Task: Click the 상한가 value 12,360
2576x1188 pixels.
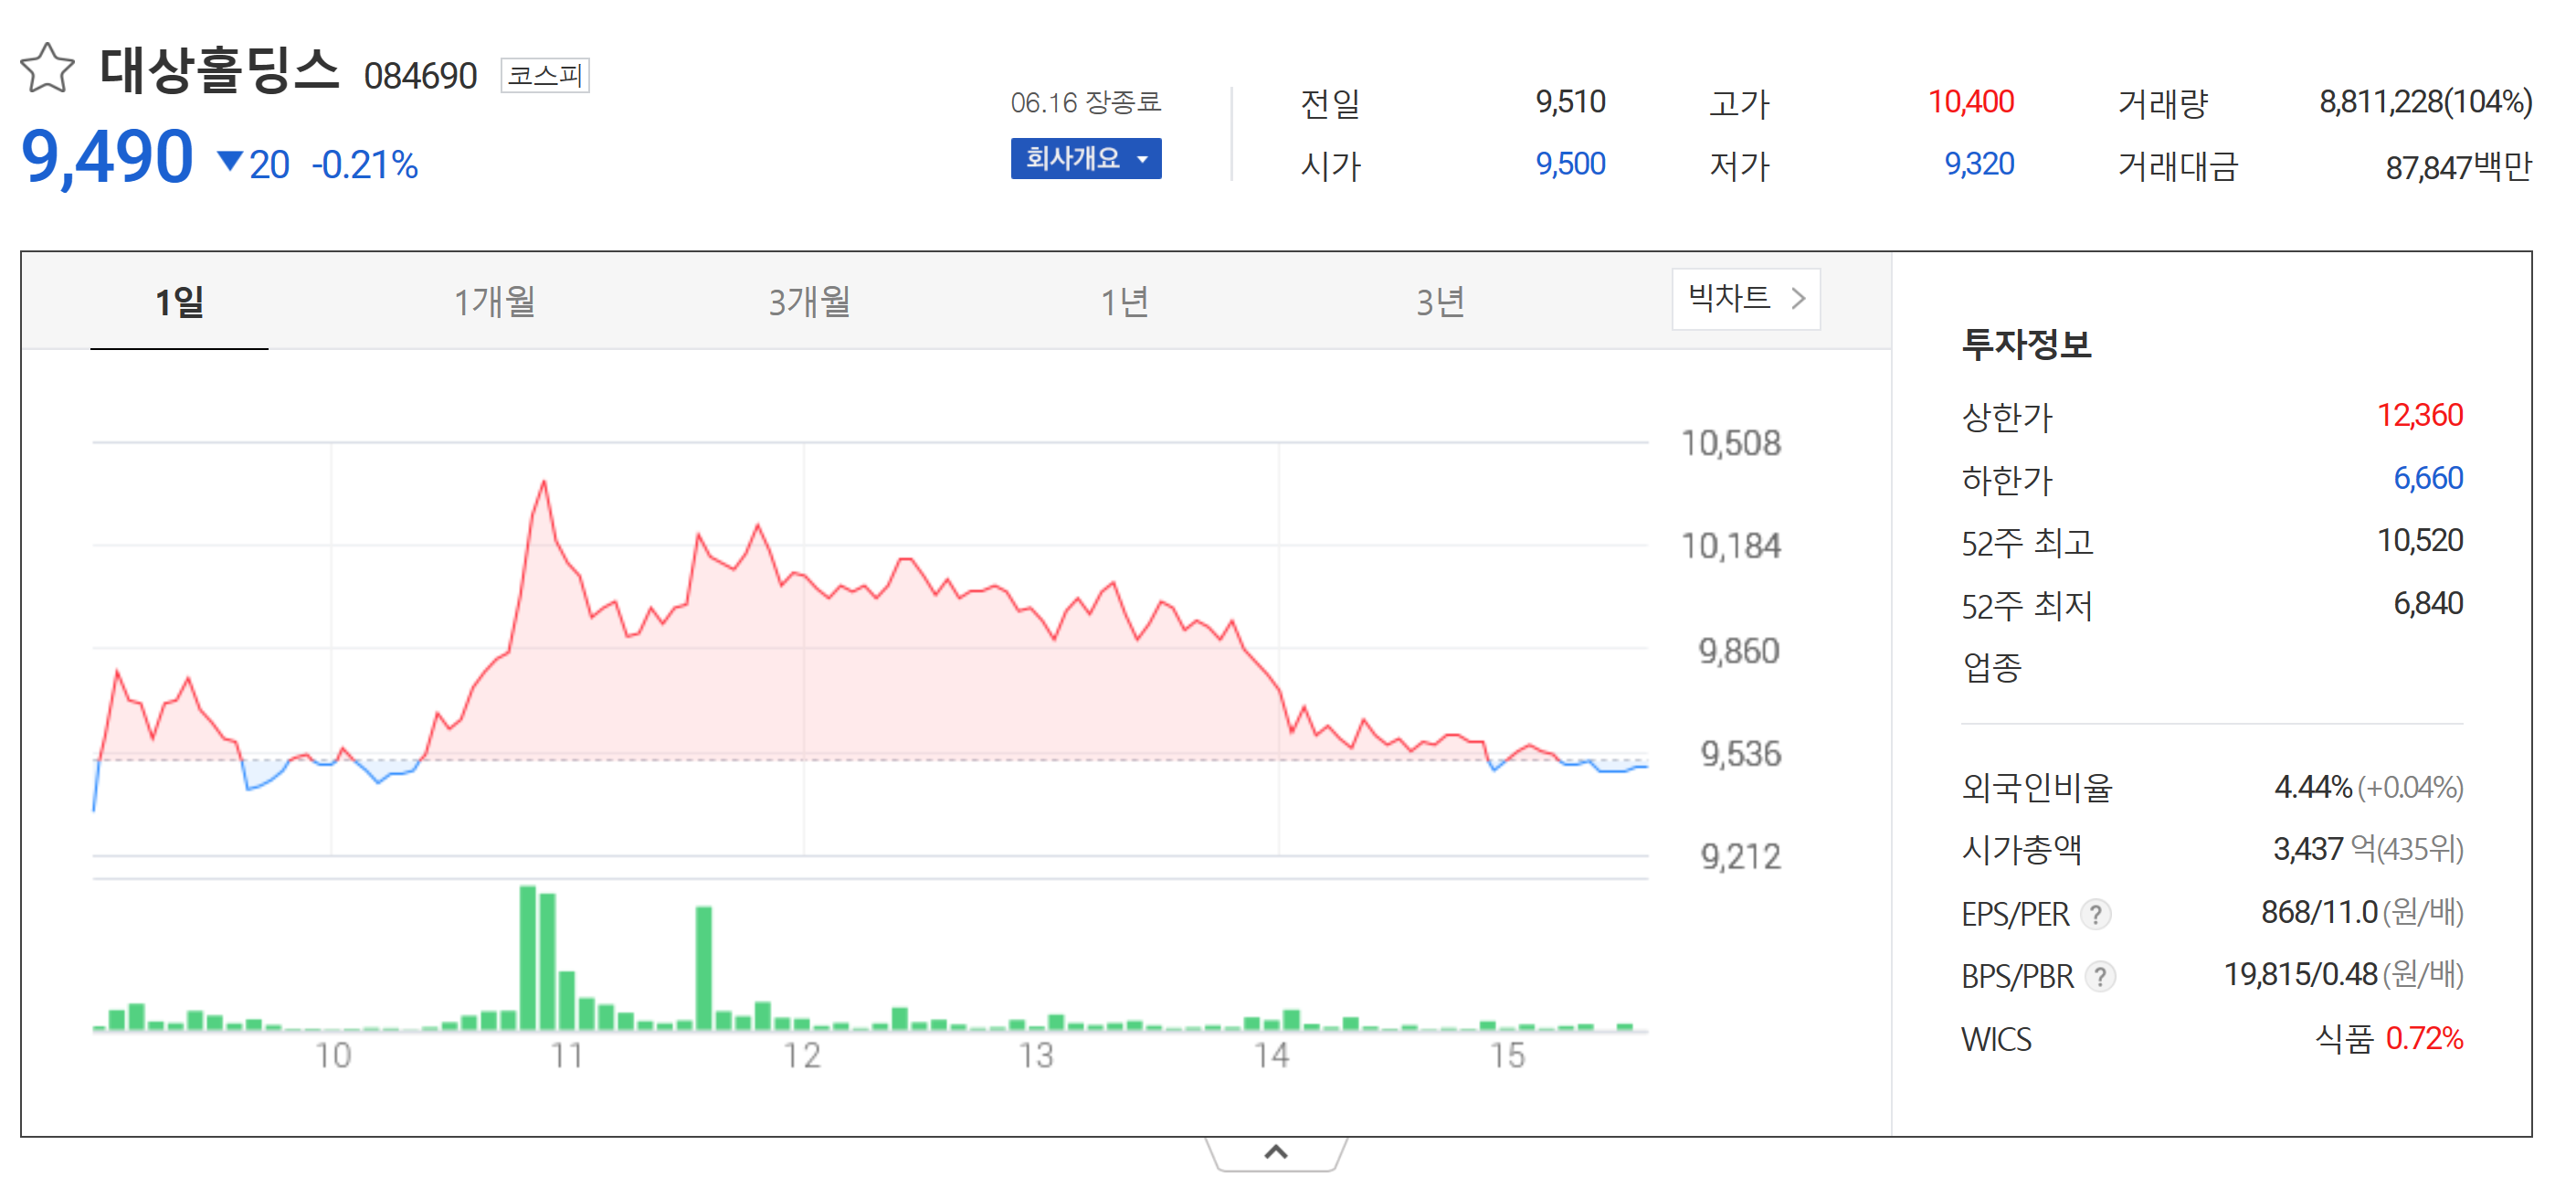Action: [2419, 415]
